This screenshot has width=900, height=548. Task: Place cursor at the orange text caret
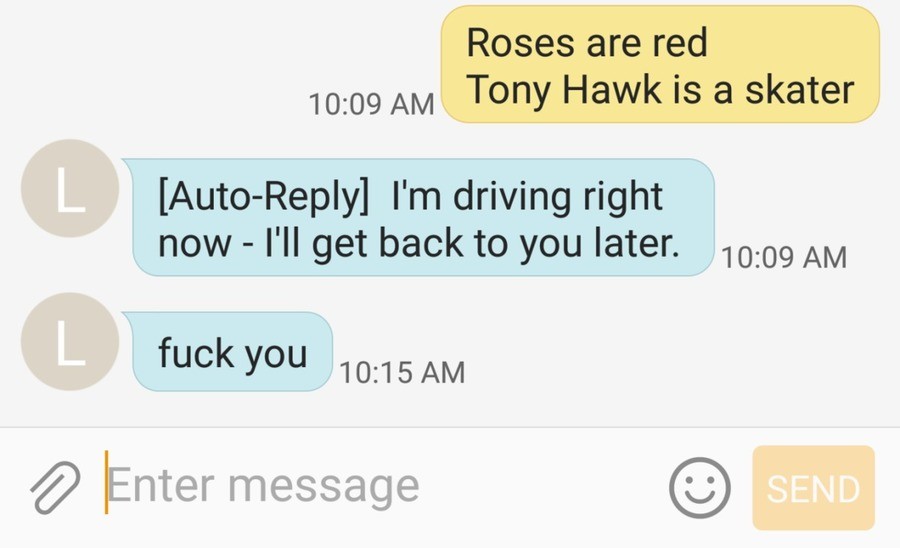tap(106, 482)
